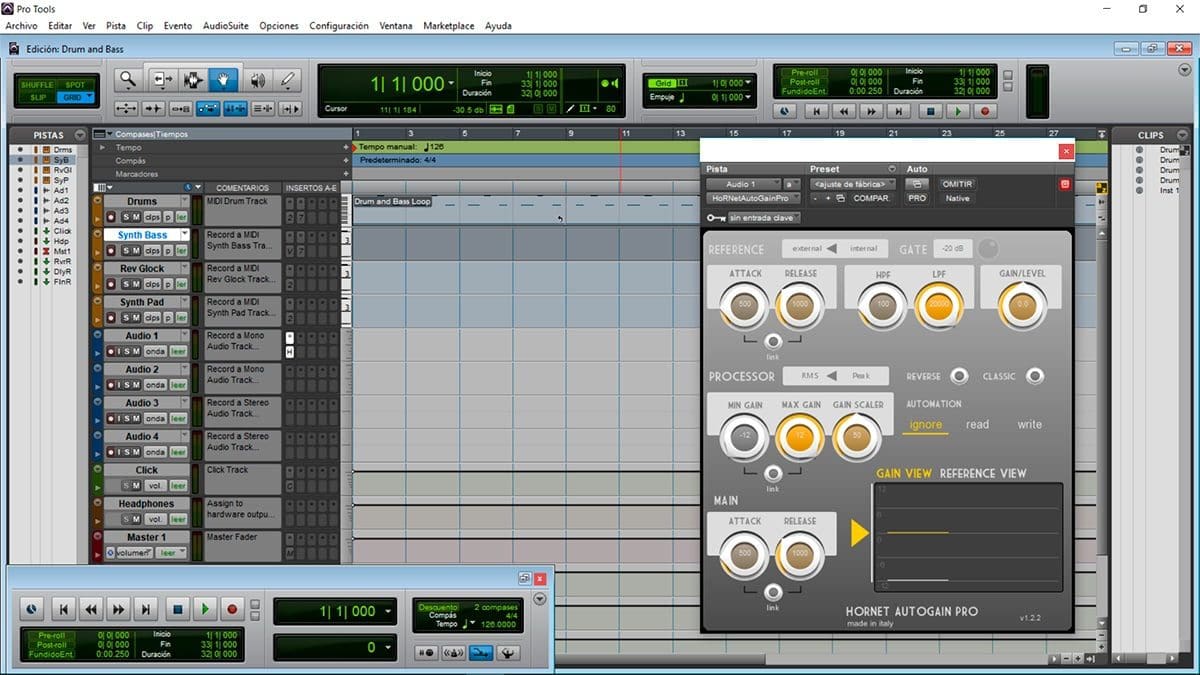
Task: Open the Audio 1 track selector in plugin
Action: pyautogui.click(x=743, y=184)
